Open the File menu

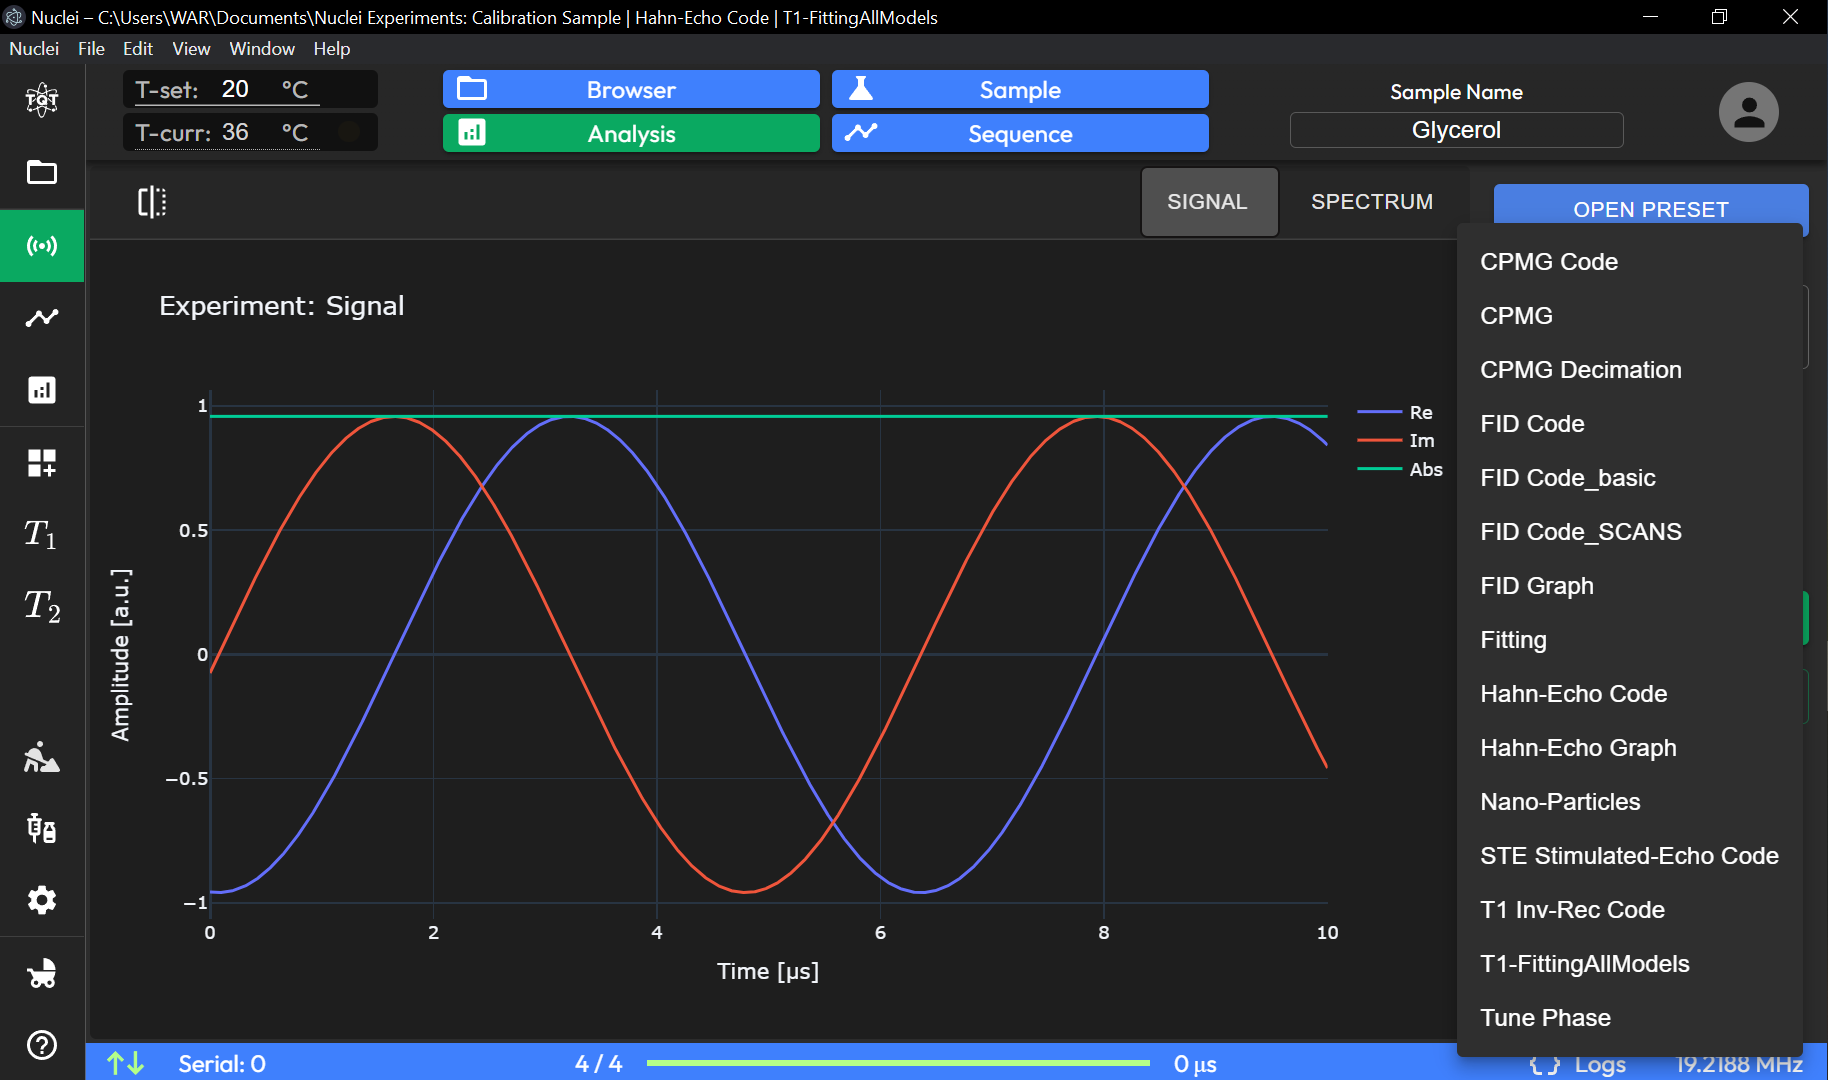click(91, 49)
